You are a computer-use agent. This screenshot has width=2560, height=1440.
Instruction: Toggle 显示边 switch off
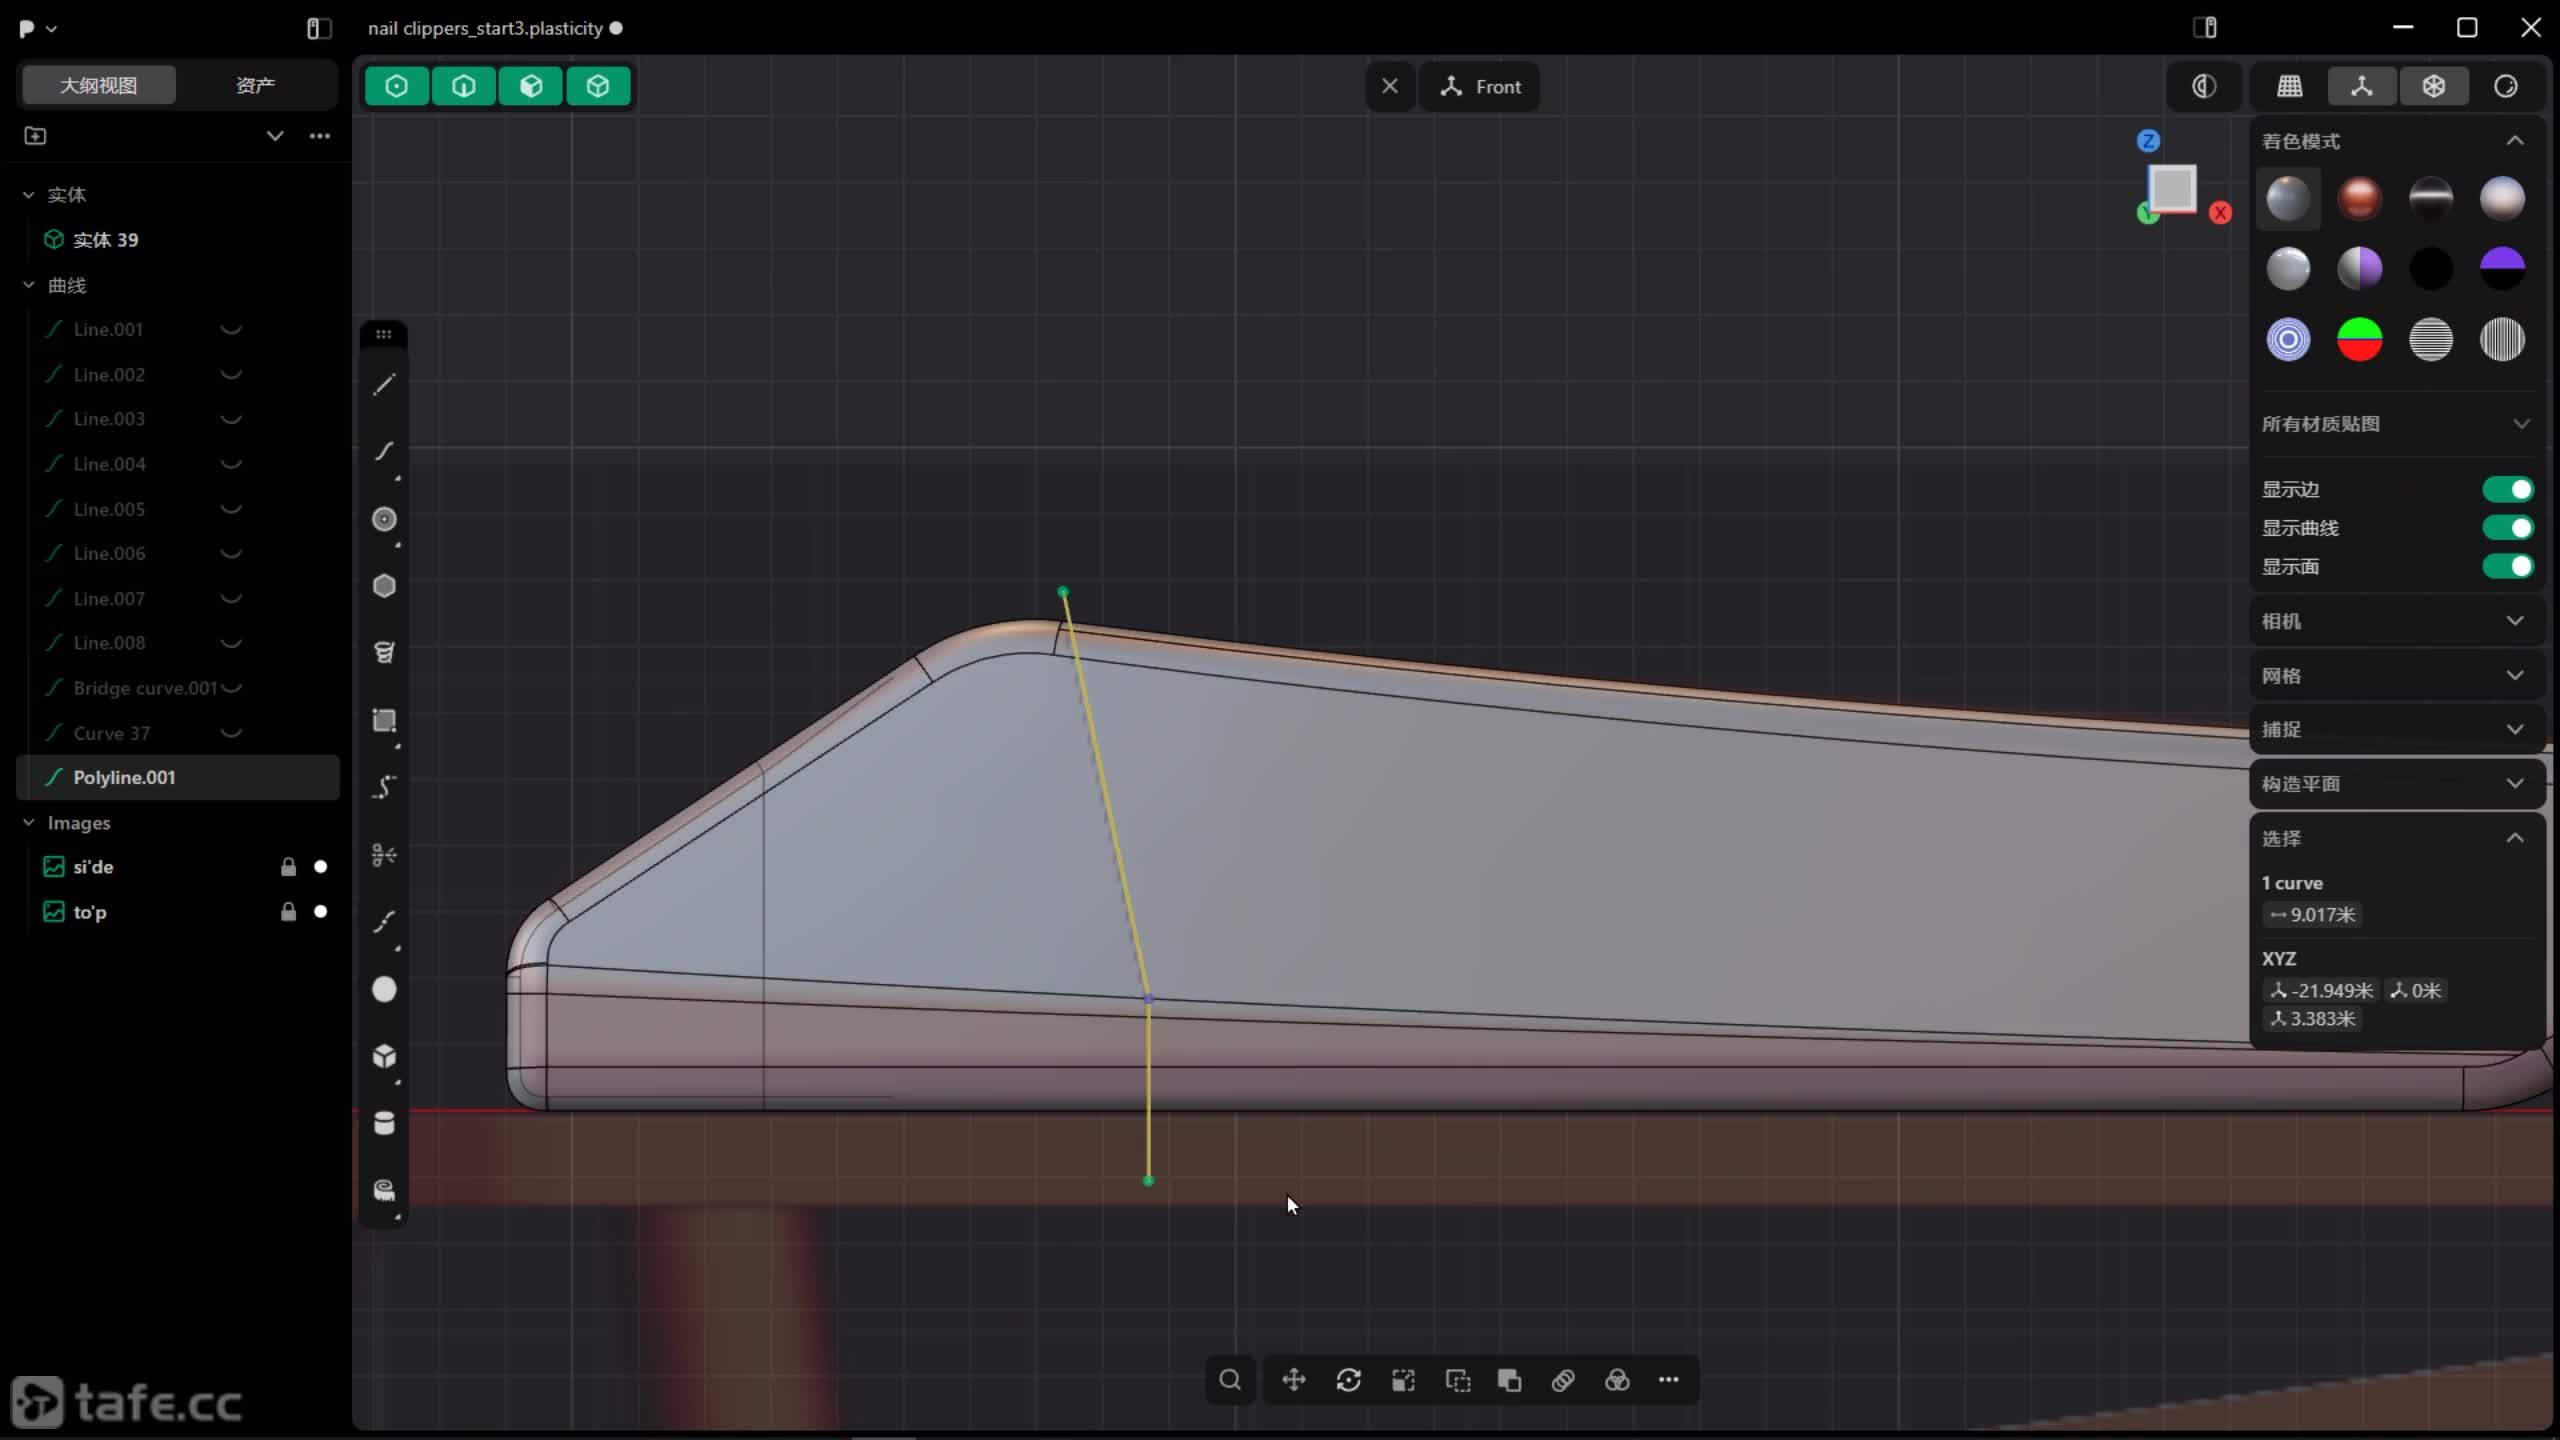(2508, 489)
